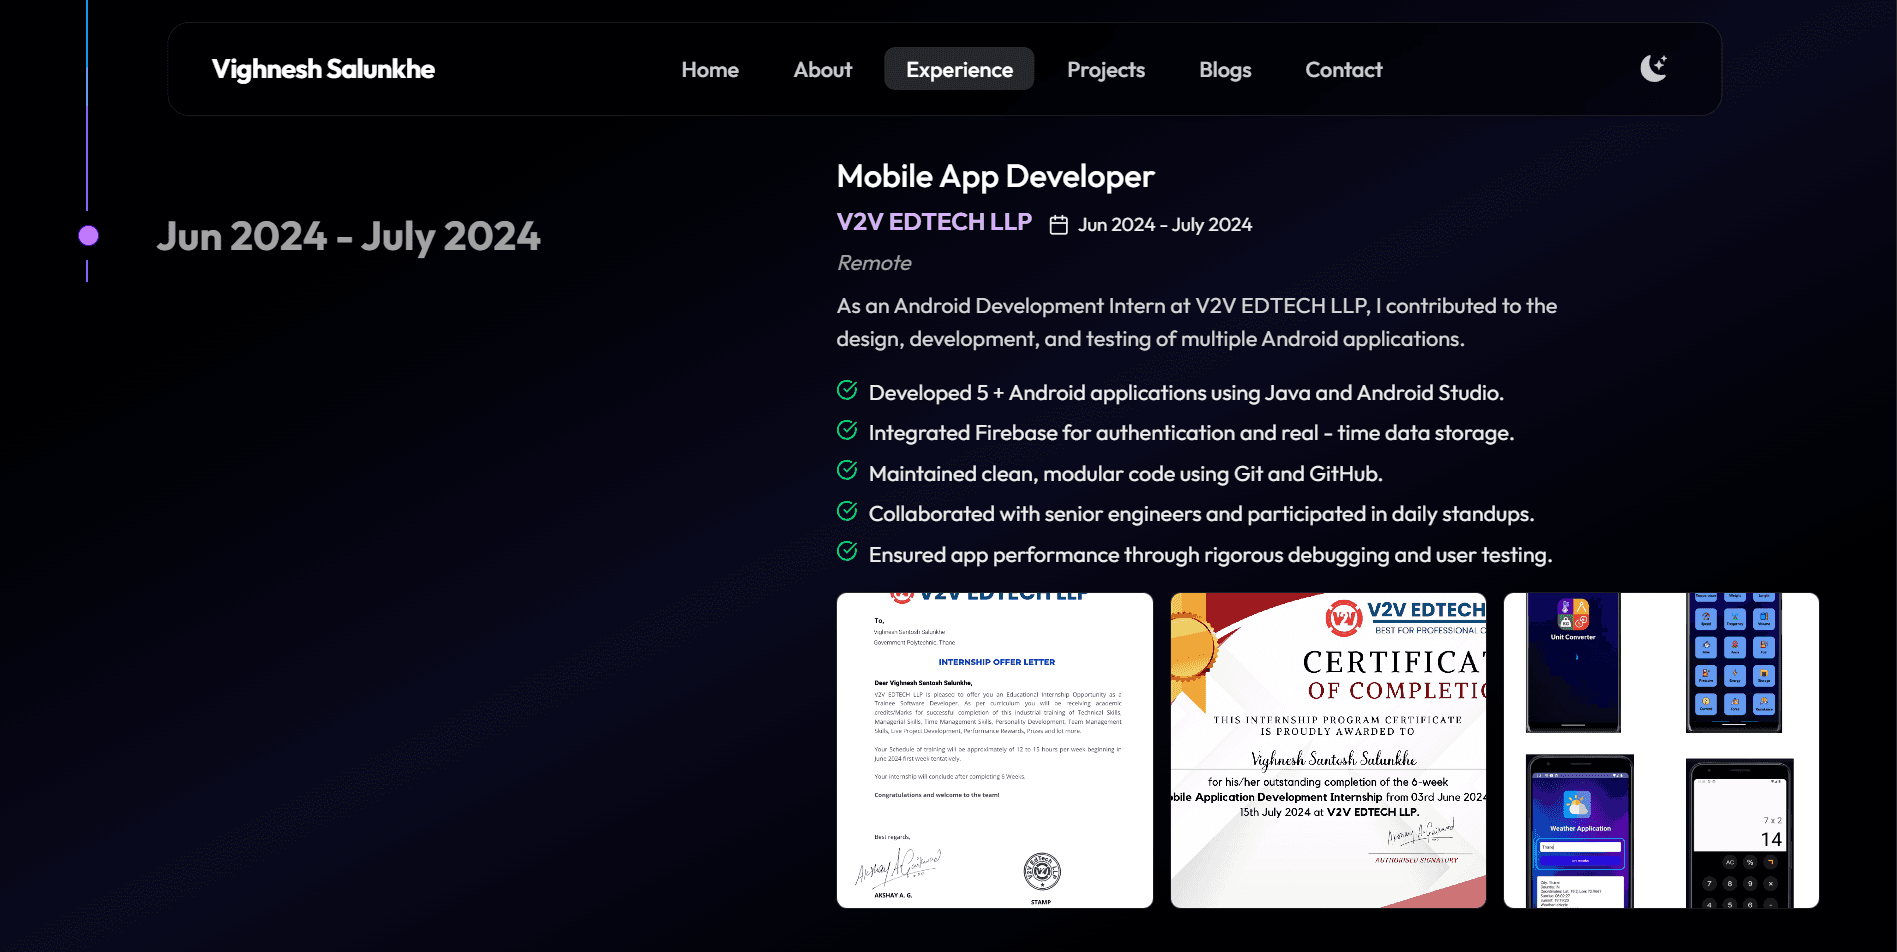
Task: Go to the Blogs section
Action: (1224, 69)
